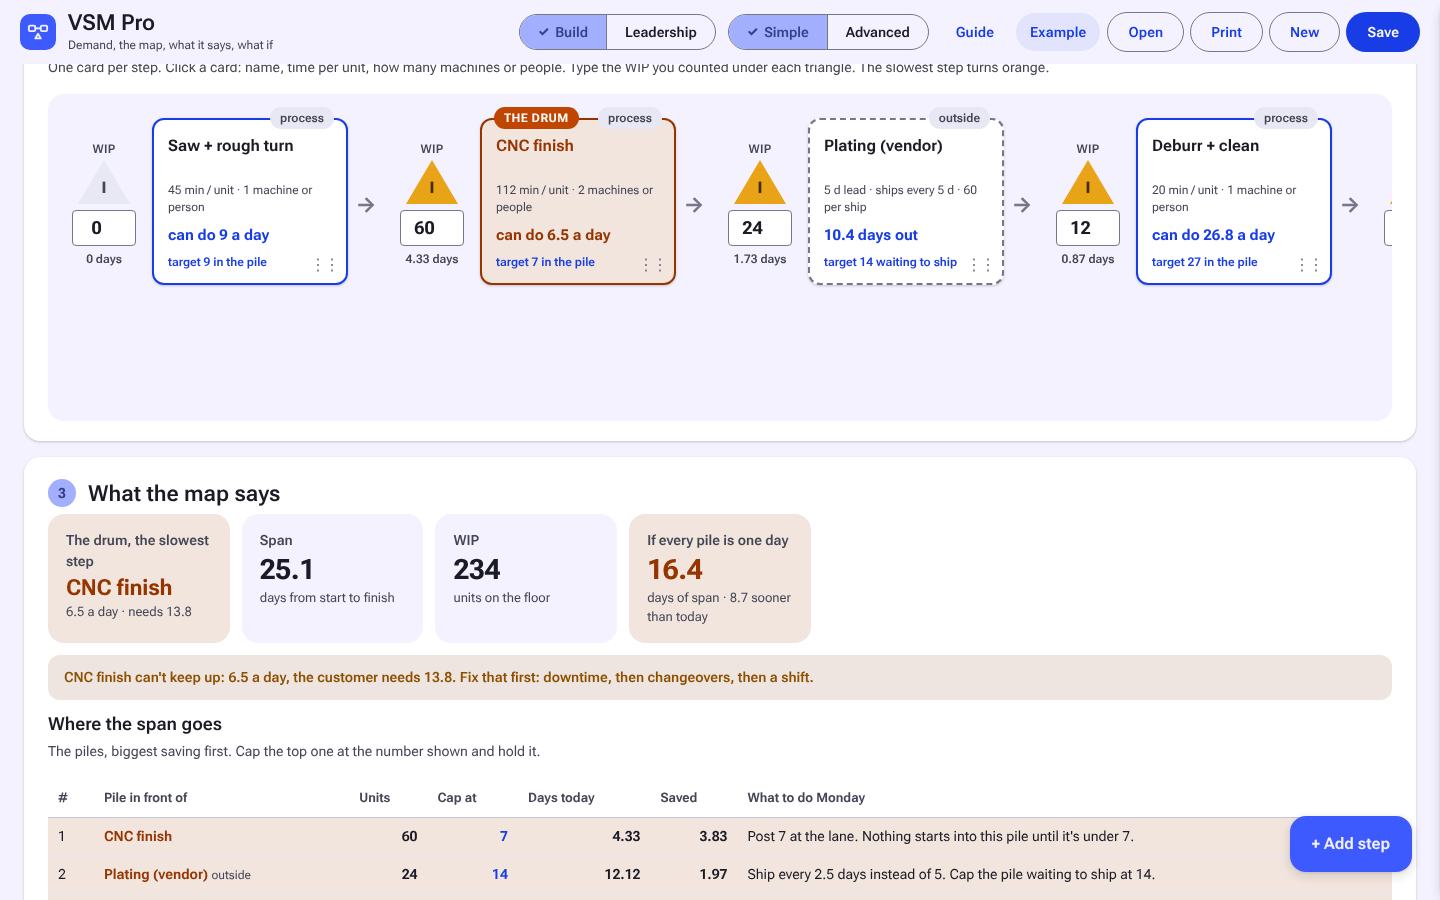This screenshot has width=1440, height=900.
Task: Load the Example map
Action: 1058,32
